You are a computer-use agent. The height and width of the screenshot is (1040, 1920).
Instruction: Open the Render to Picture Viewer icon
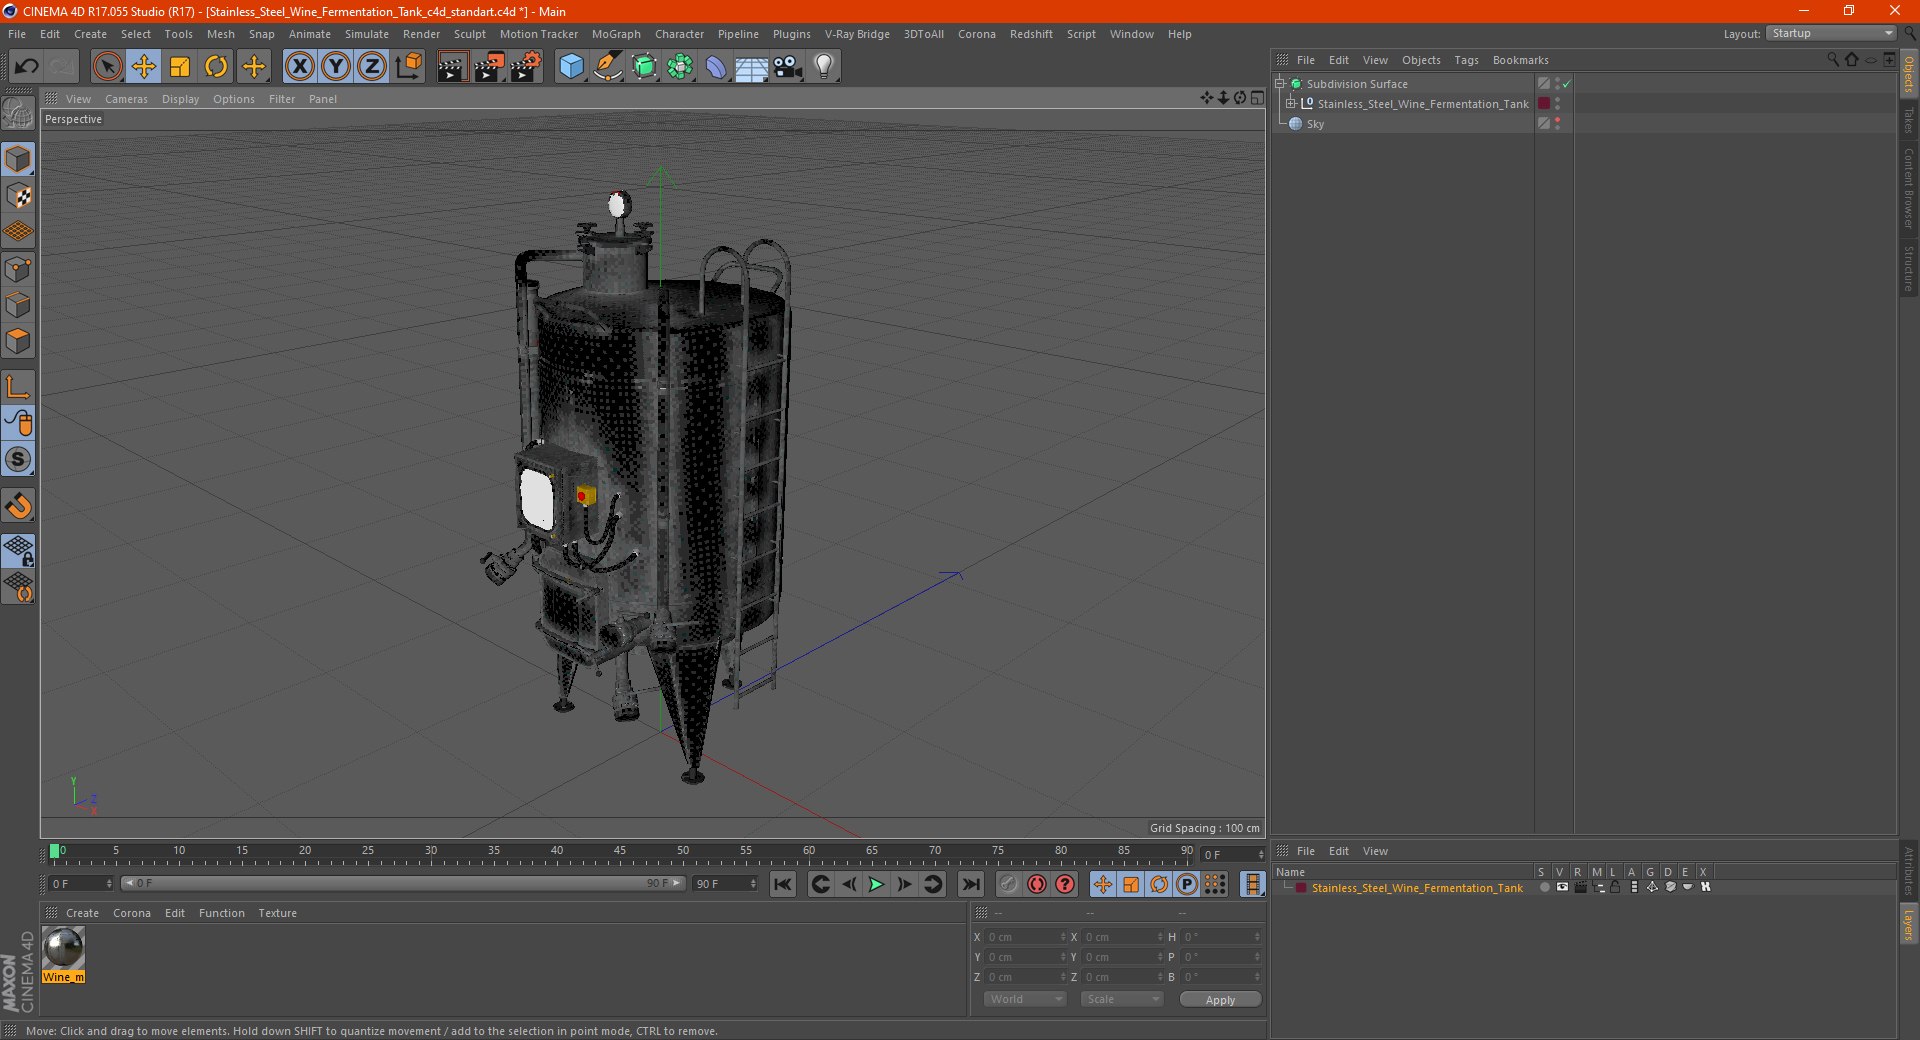click(489, 67)
